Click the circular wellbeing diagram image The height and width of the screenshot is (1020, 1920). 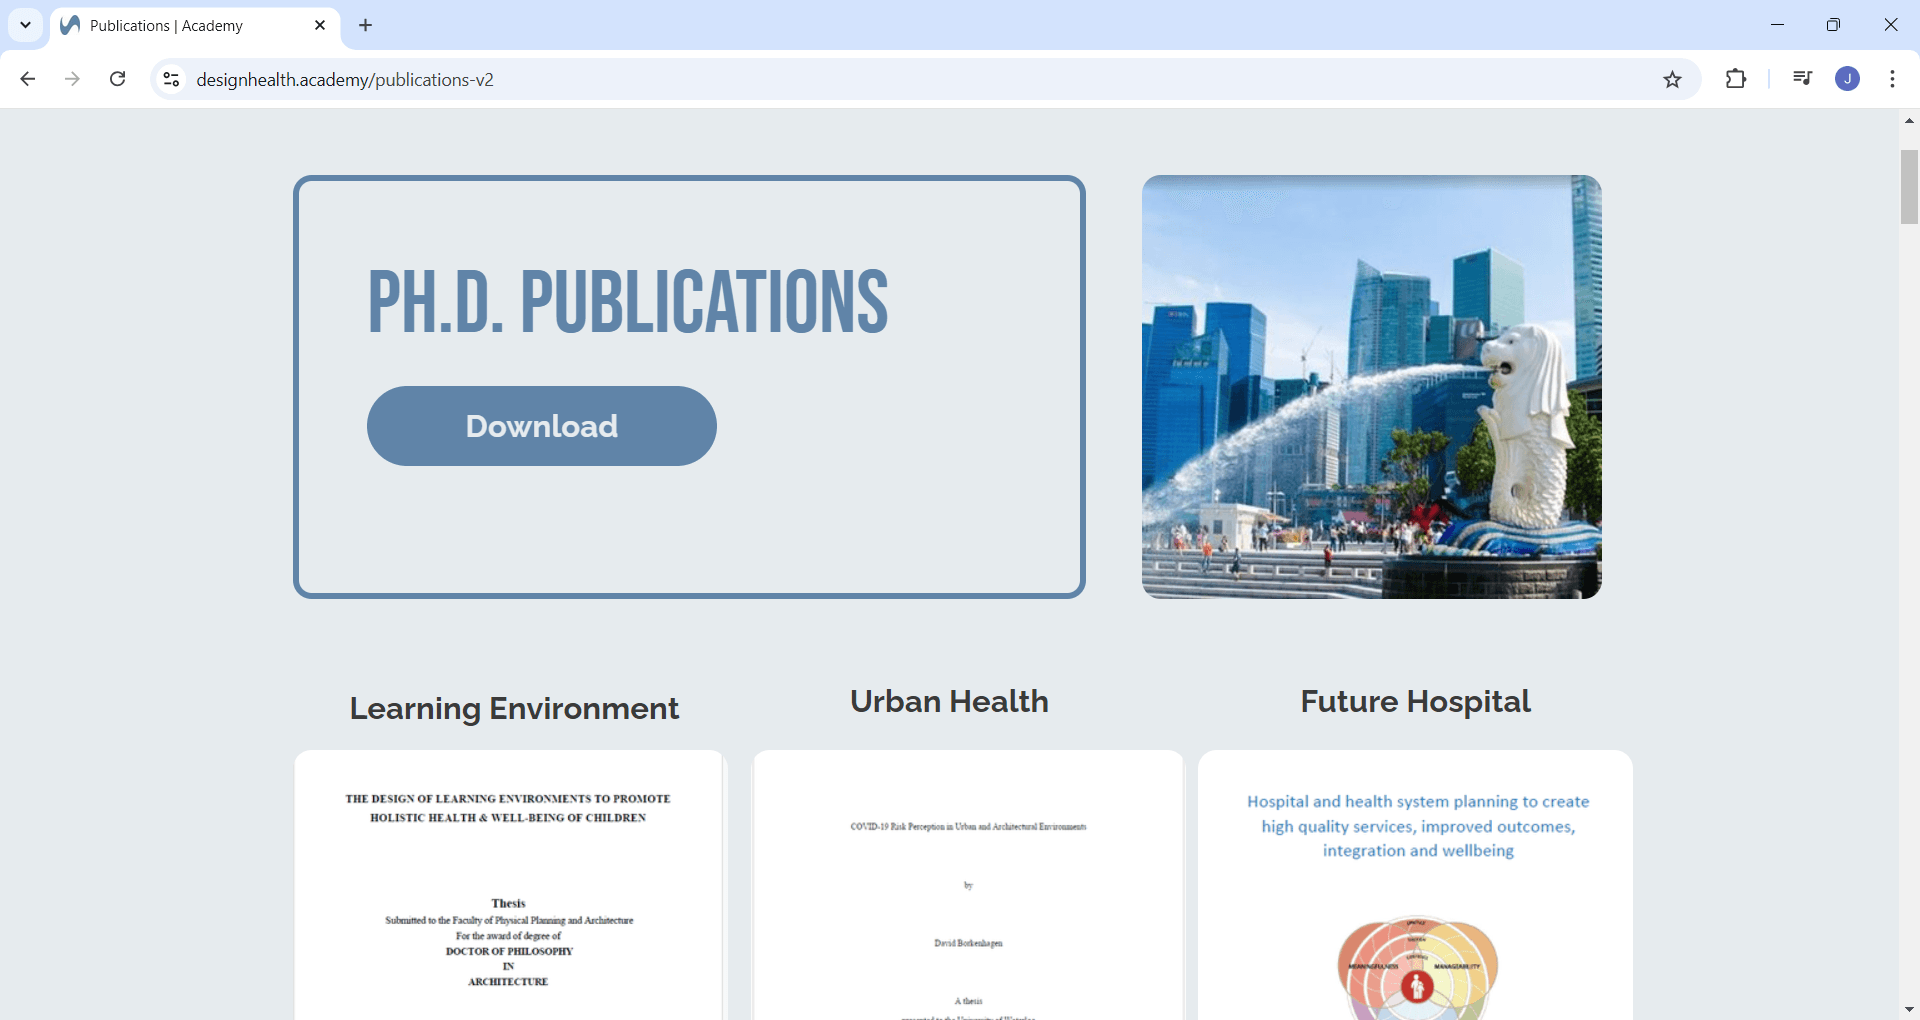pyautogui.click(x=1417, y=968)
